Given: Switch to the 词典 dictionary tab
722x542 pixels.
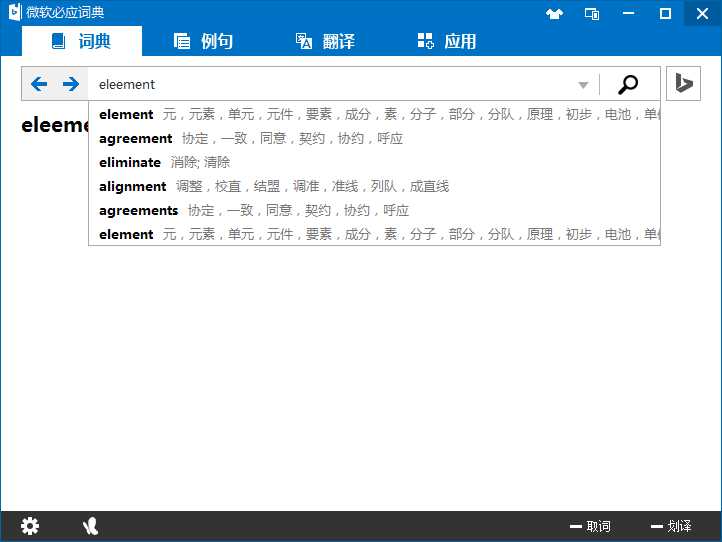Looking at the screenshot, I should (82, 41).
